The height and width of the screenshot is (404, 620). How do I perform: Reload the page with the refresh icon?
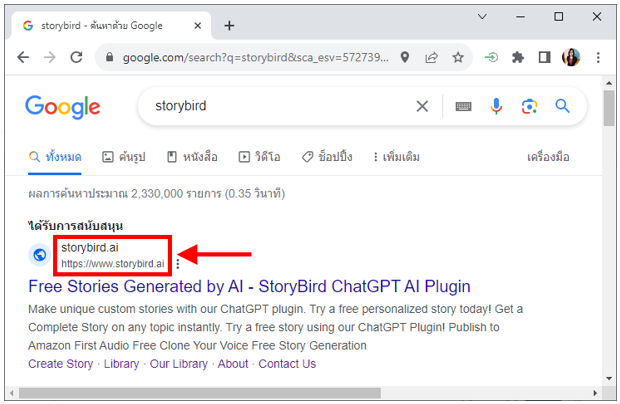pos(76,58)
